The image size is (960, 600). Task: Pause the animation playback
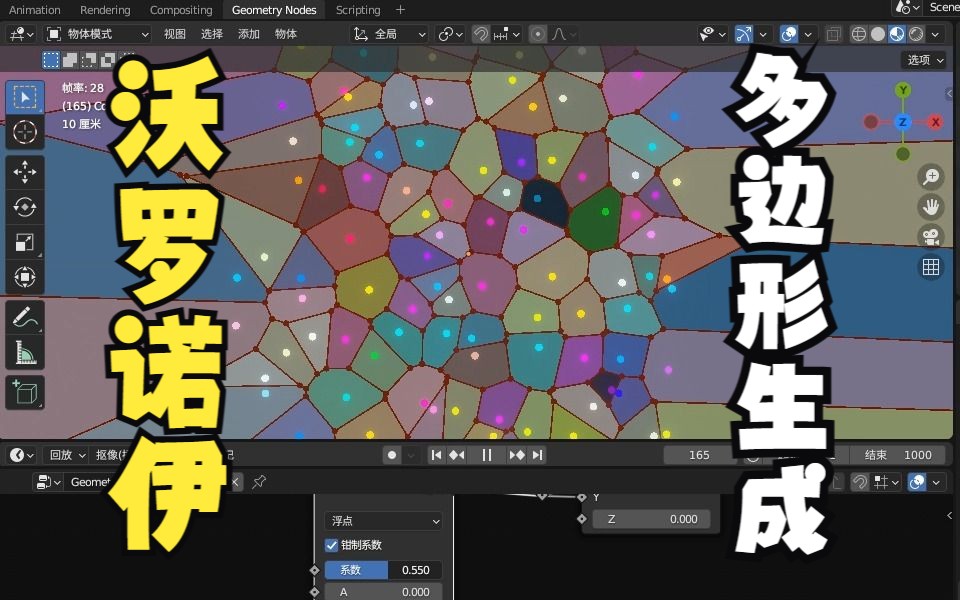click(487, 455)
